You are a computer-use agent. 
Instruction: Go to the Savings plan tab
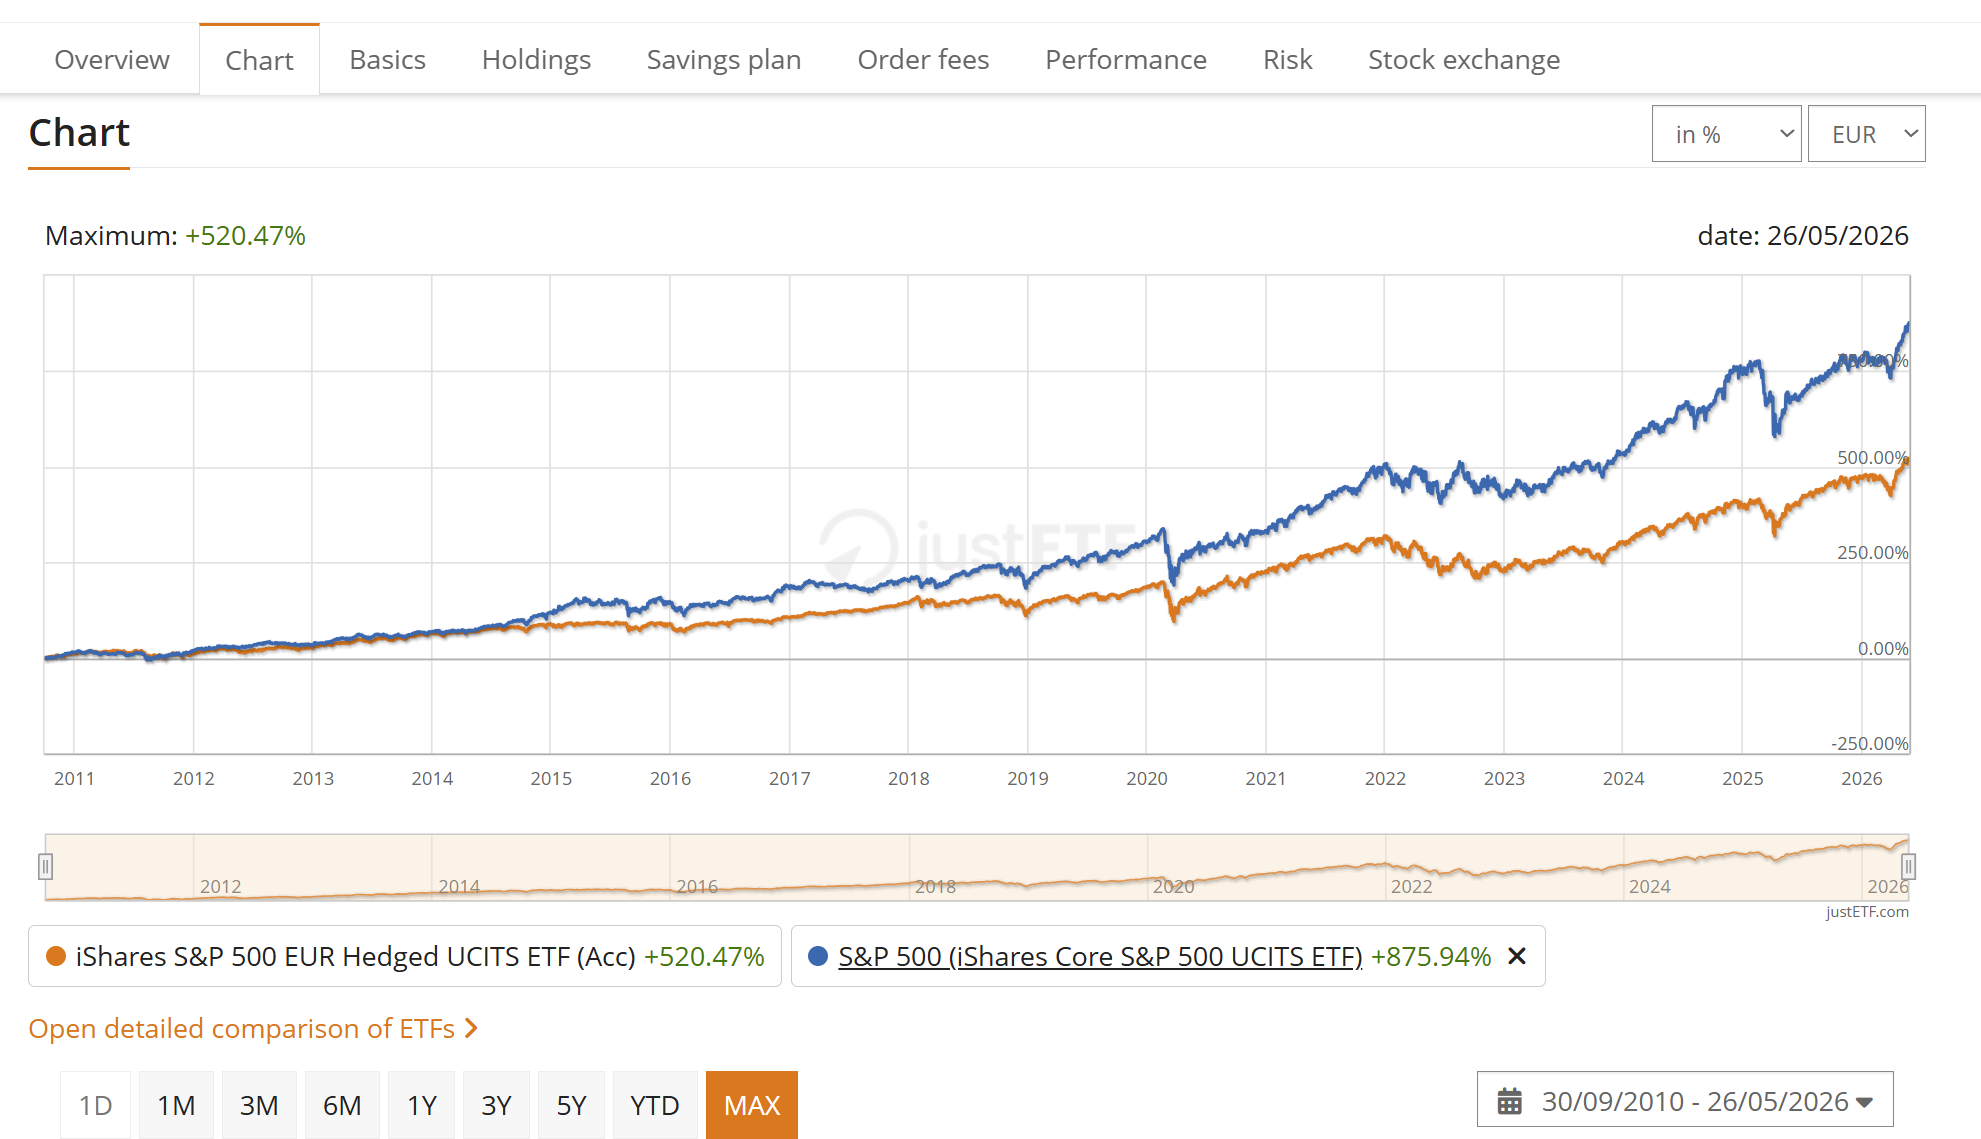tap(724, 60)
